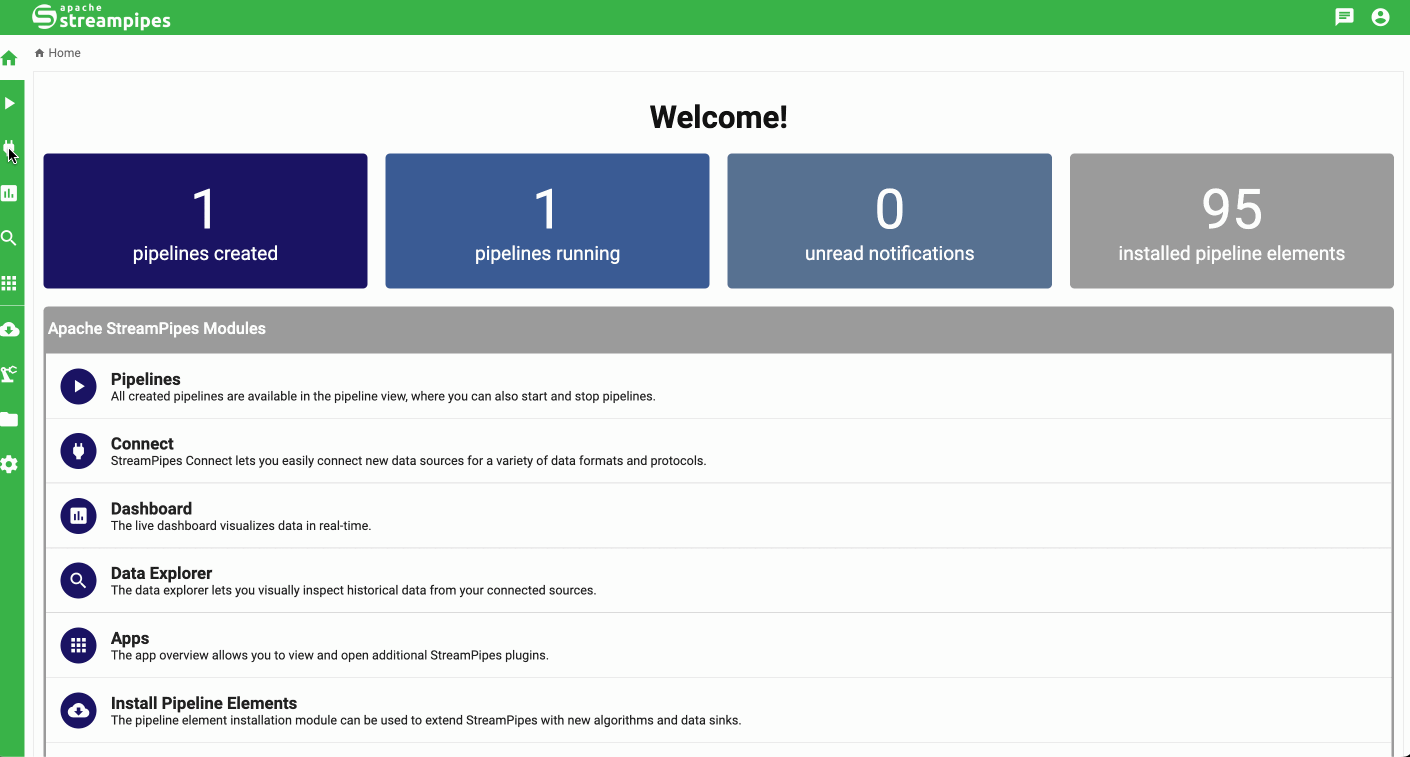The height and width of the screenshot is (757, 1410).
Task: Open Settings via sidebar gear icon
Action: (x=10, y=464)
